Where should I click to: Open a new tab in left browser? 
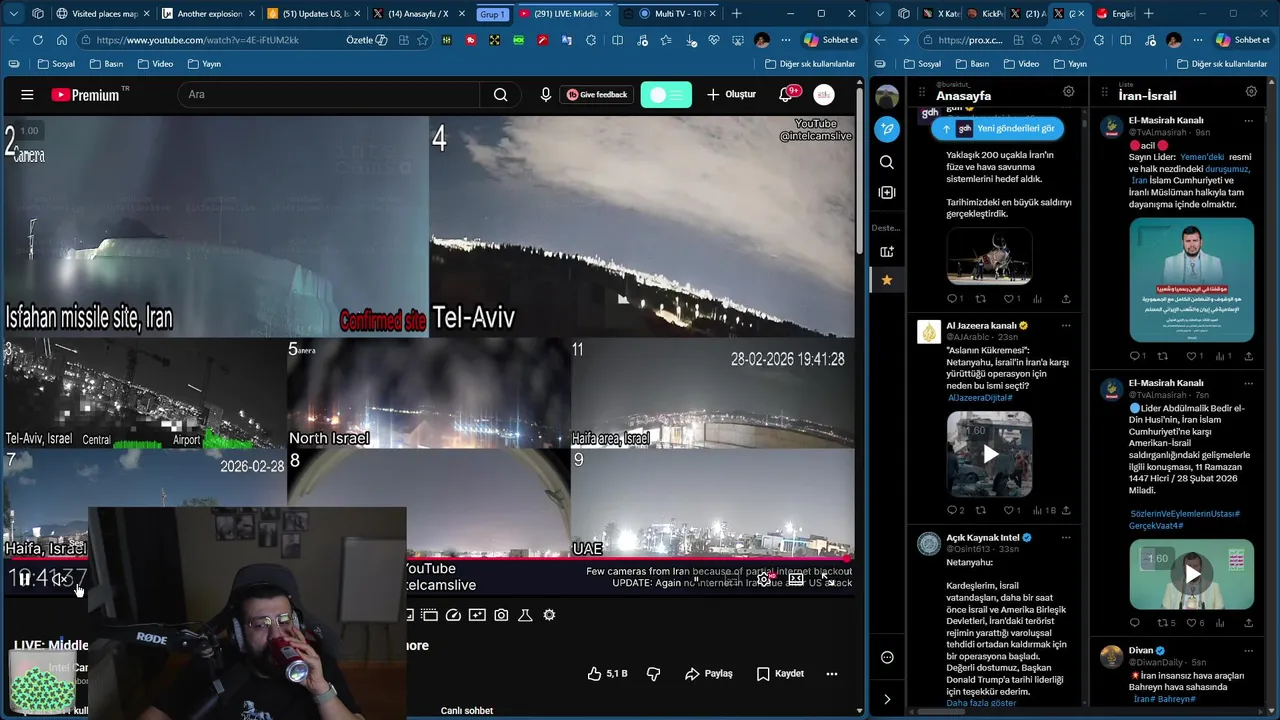click(x=737, y=14)
